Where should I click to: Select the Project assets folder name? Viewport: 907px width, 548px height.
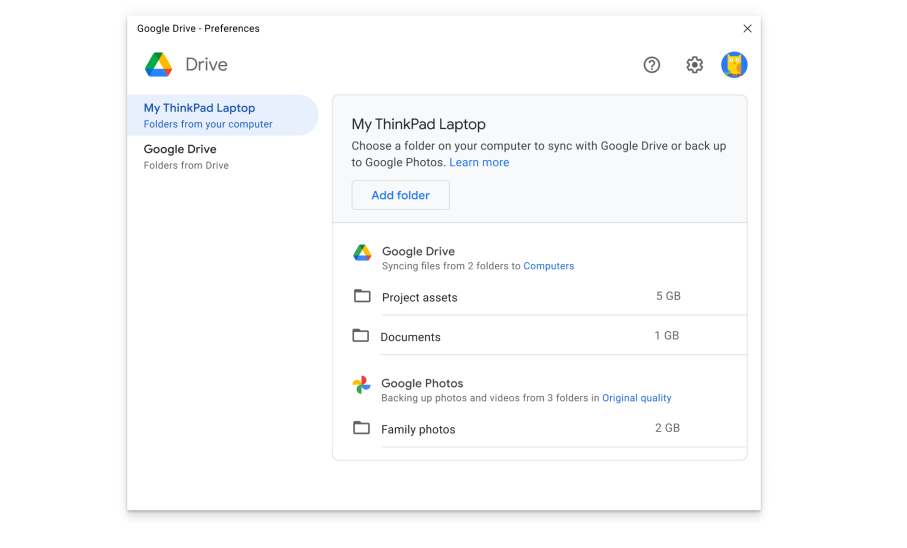click(x=419, y=298)
